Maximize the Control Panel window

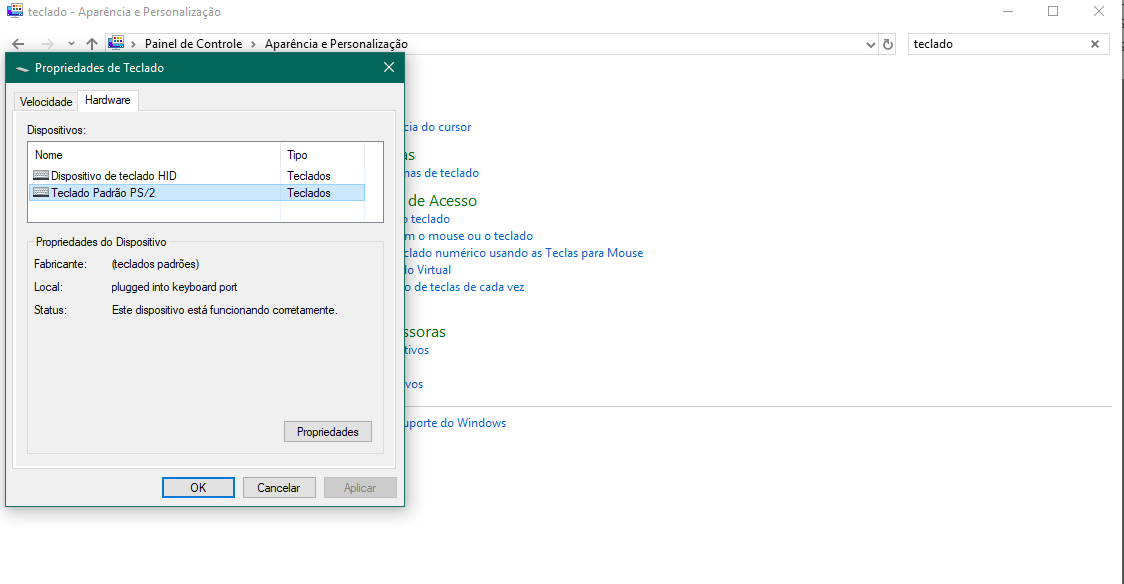click(1053, 11)
